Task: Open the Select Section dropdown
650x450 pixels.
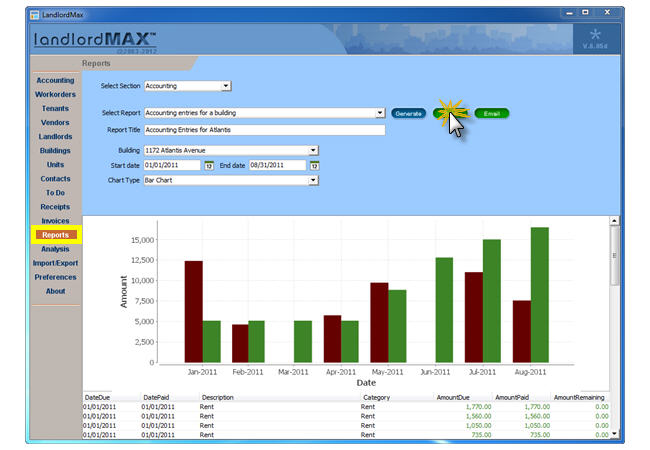Action: (225, 86)
